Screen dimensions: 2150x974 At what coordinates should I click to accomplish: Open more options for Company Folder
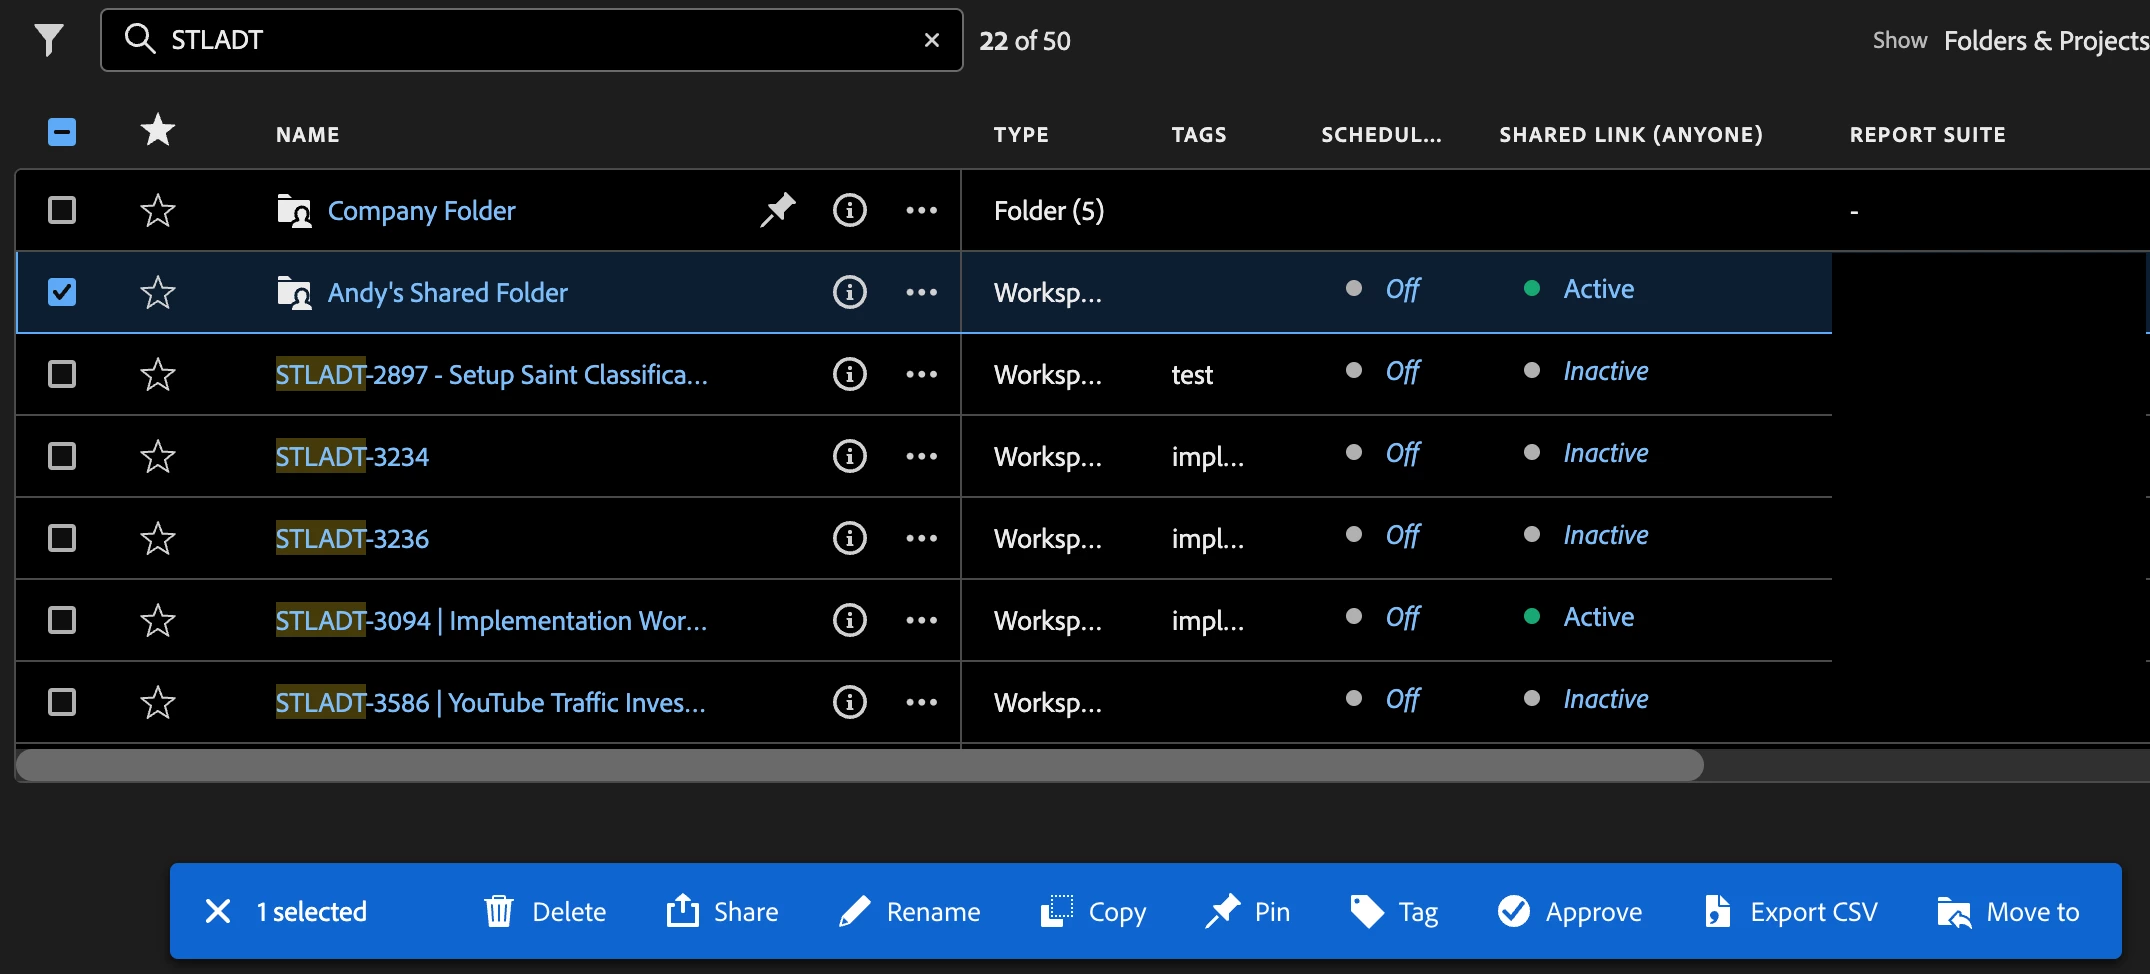tap(922, 210)
